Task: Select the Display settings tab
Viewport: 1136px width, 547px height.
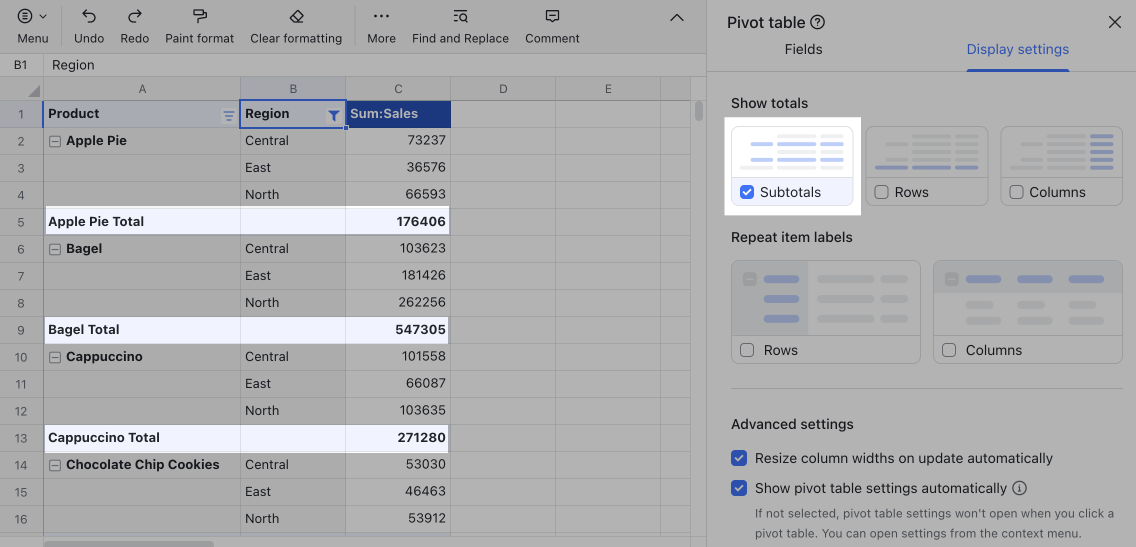Action: [x=1017, y=49]
